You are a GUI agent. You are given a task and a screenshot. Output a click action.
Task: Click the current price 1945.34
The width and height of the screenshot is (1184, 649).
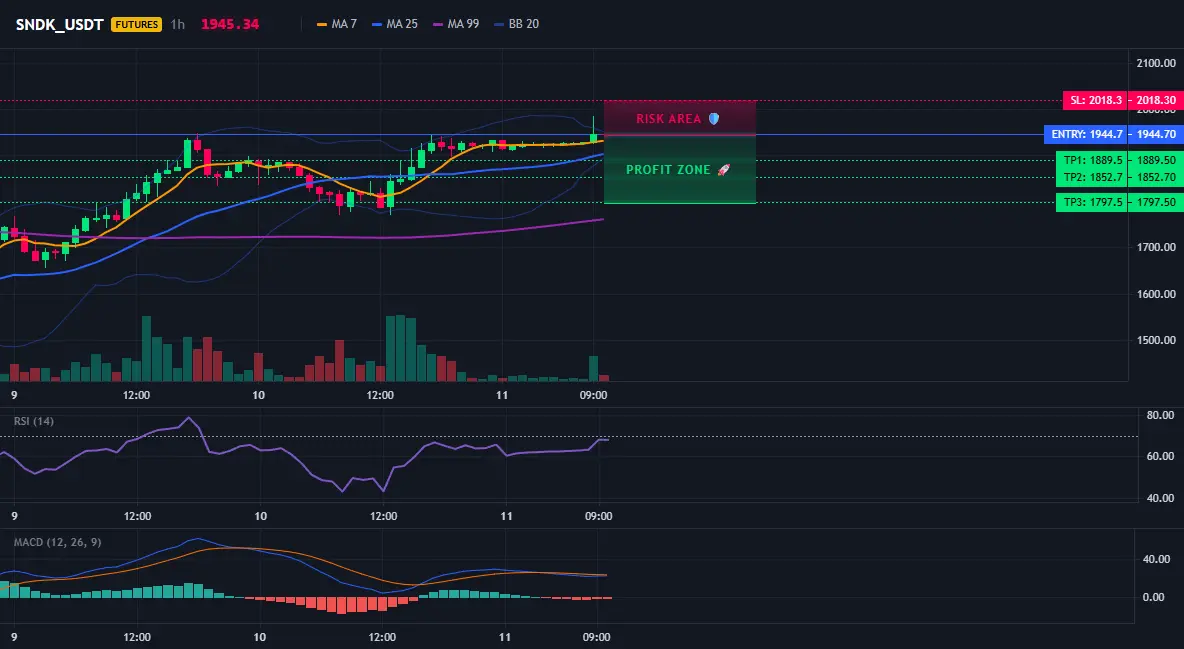pyautogui.click(x=230, y=24)
